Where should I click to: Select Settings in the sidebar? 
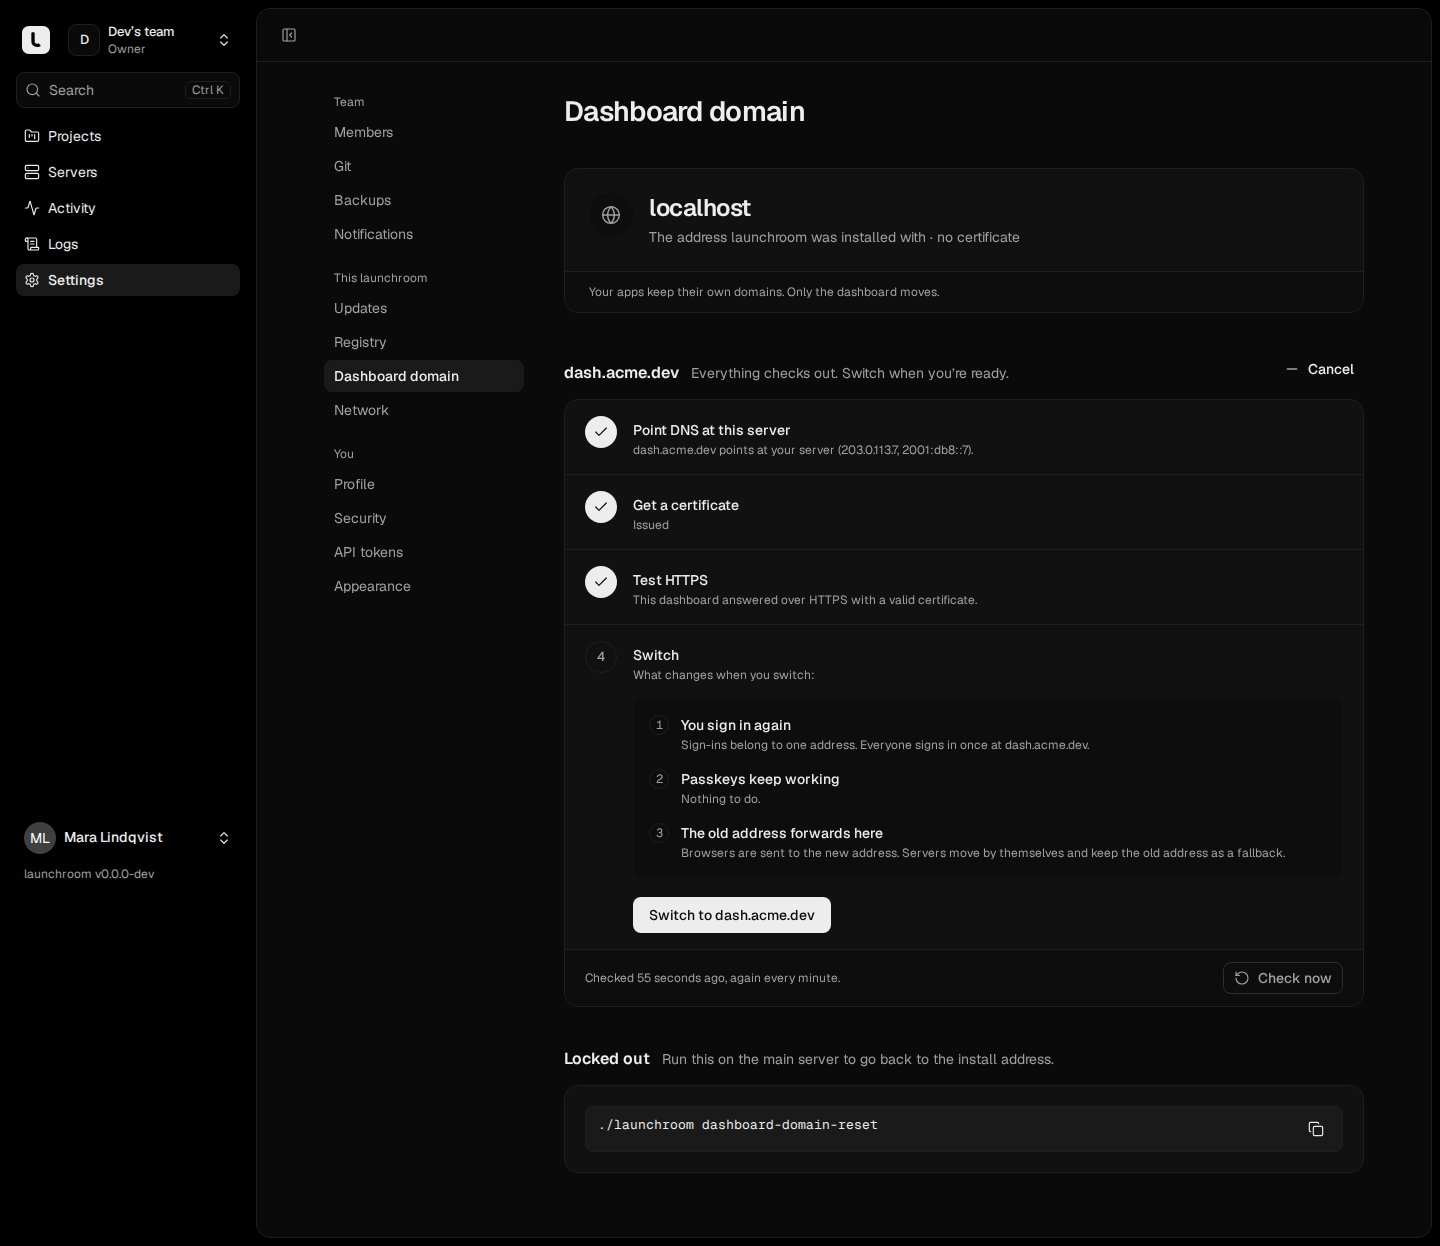click(x=128, y=280)
